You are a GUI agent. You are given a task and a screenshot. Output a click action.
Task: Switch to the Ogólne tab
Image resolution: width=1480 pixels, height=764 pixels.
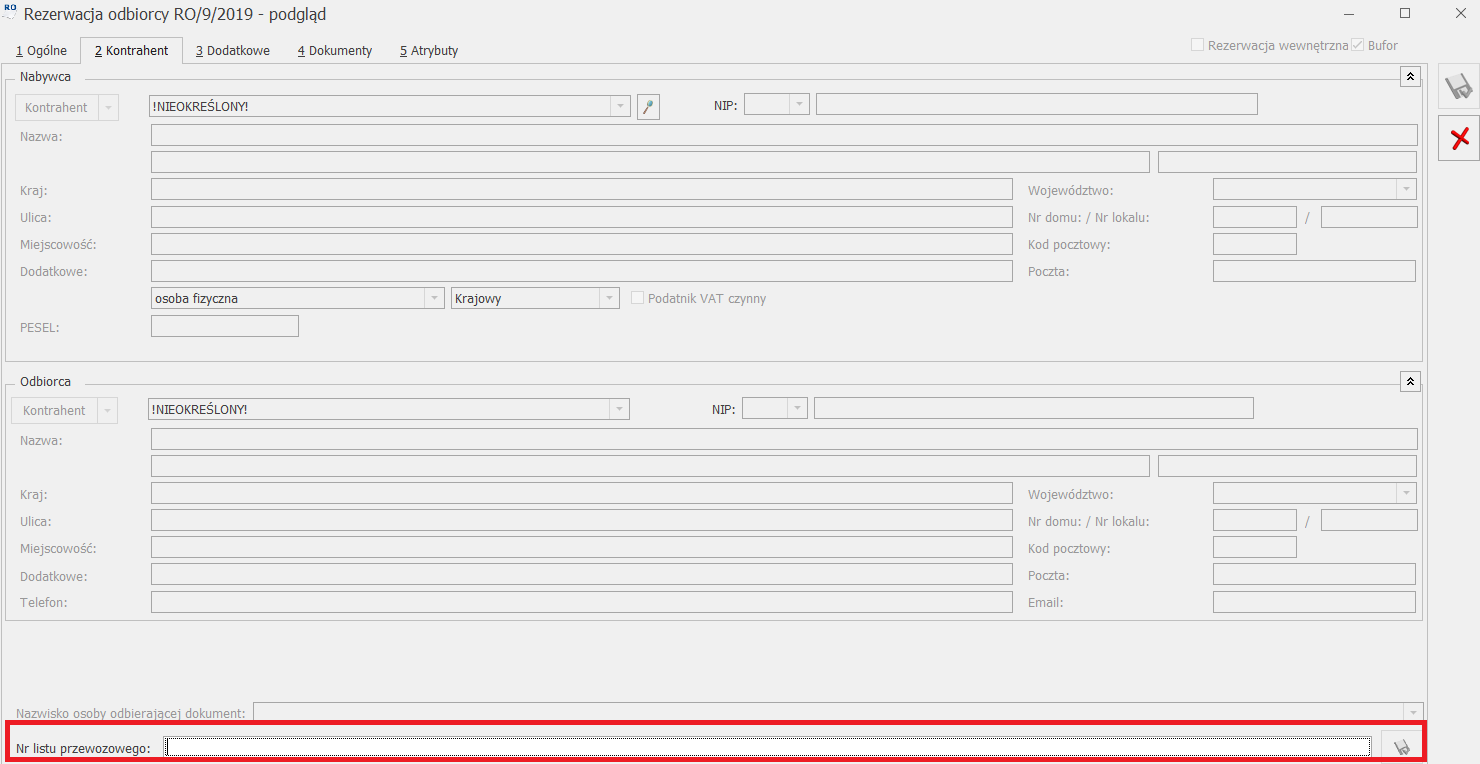41,51
